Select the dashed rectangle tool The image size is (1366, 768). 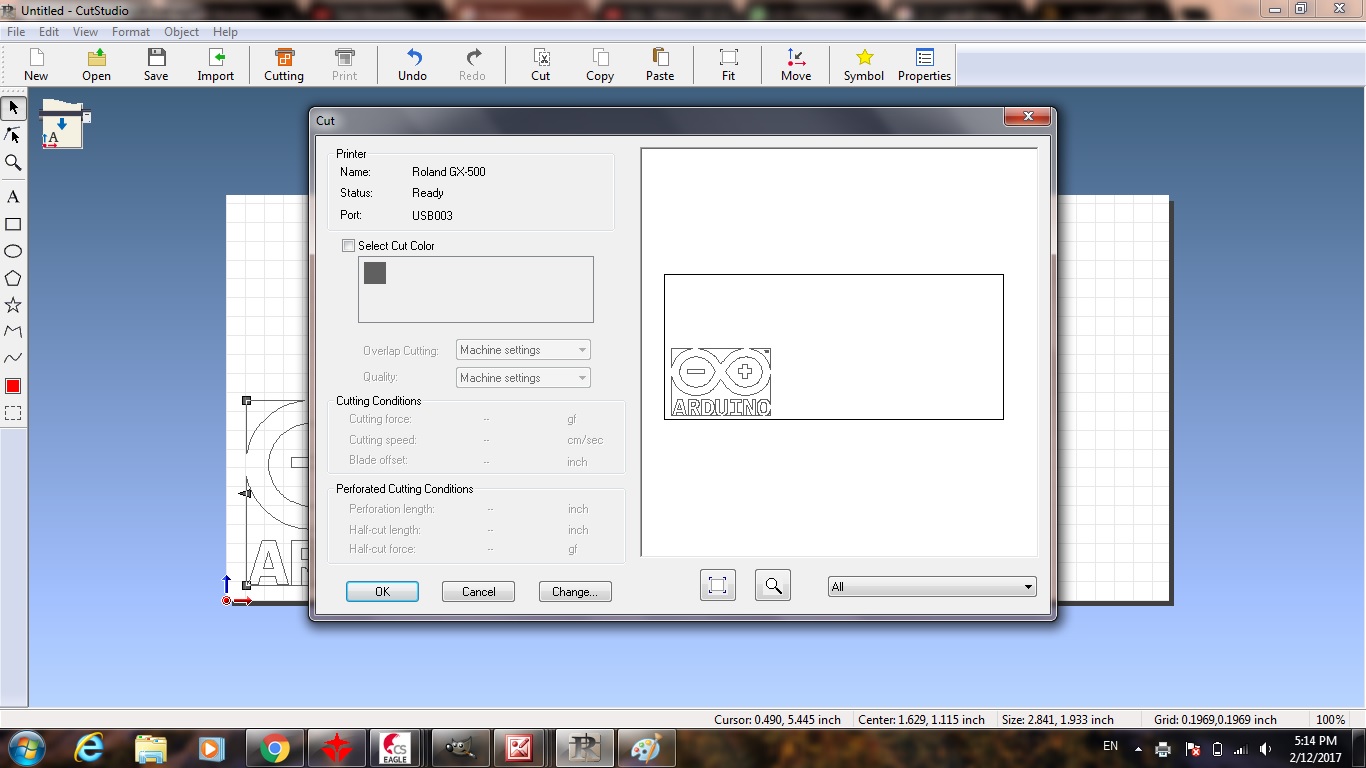click(13, 413)
